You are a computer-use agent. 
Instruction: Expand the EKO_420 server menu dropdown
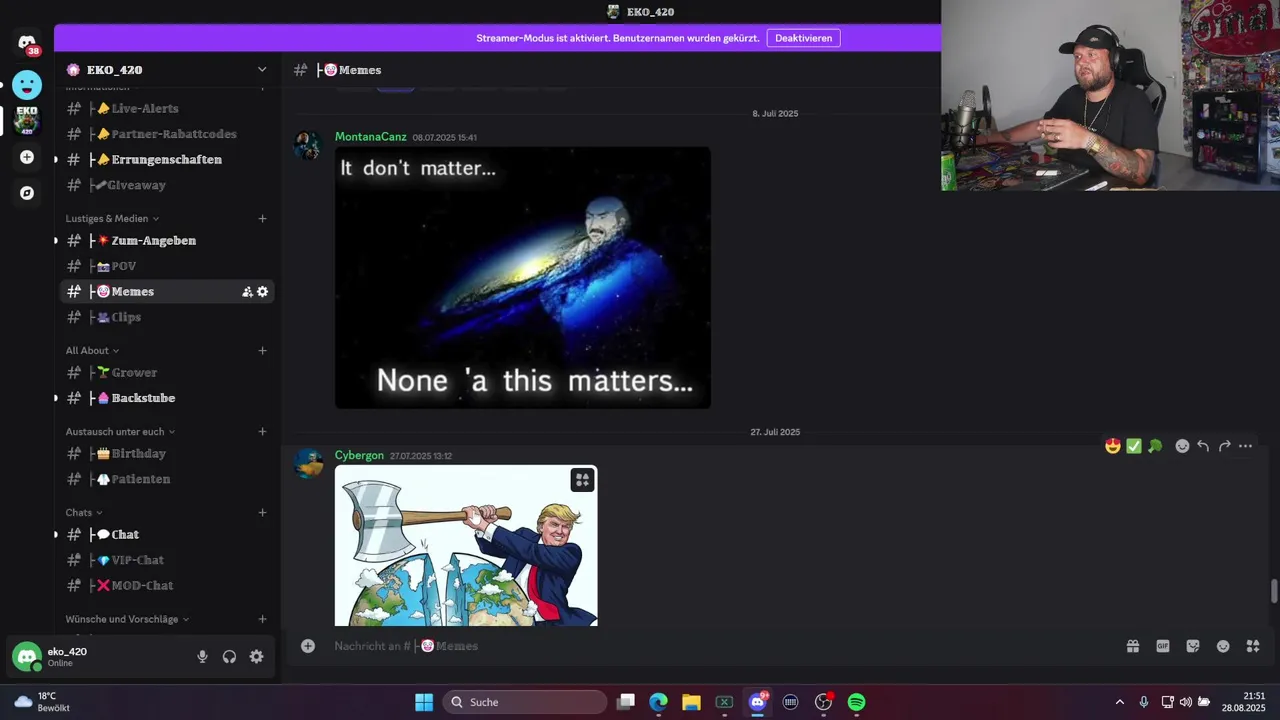(x=262, y=70)
